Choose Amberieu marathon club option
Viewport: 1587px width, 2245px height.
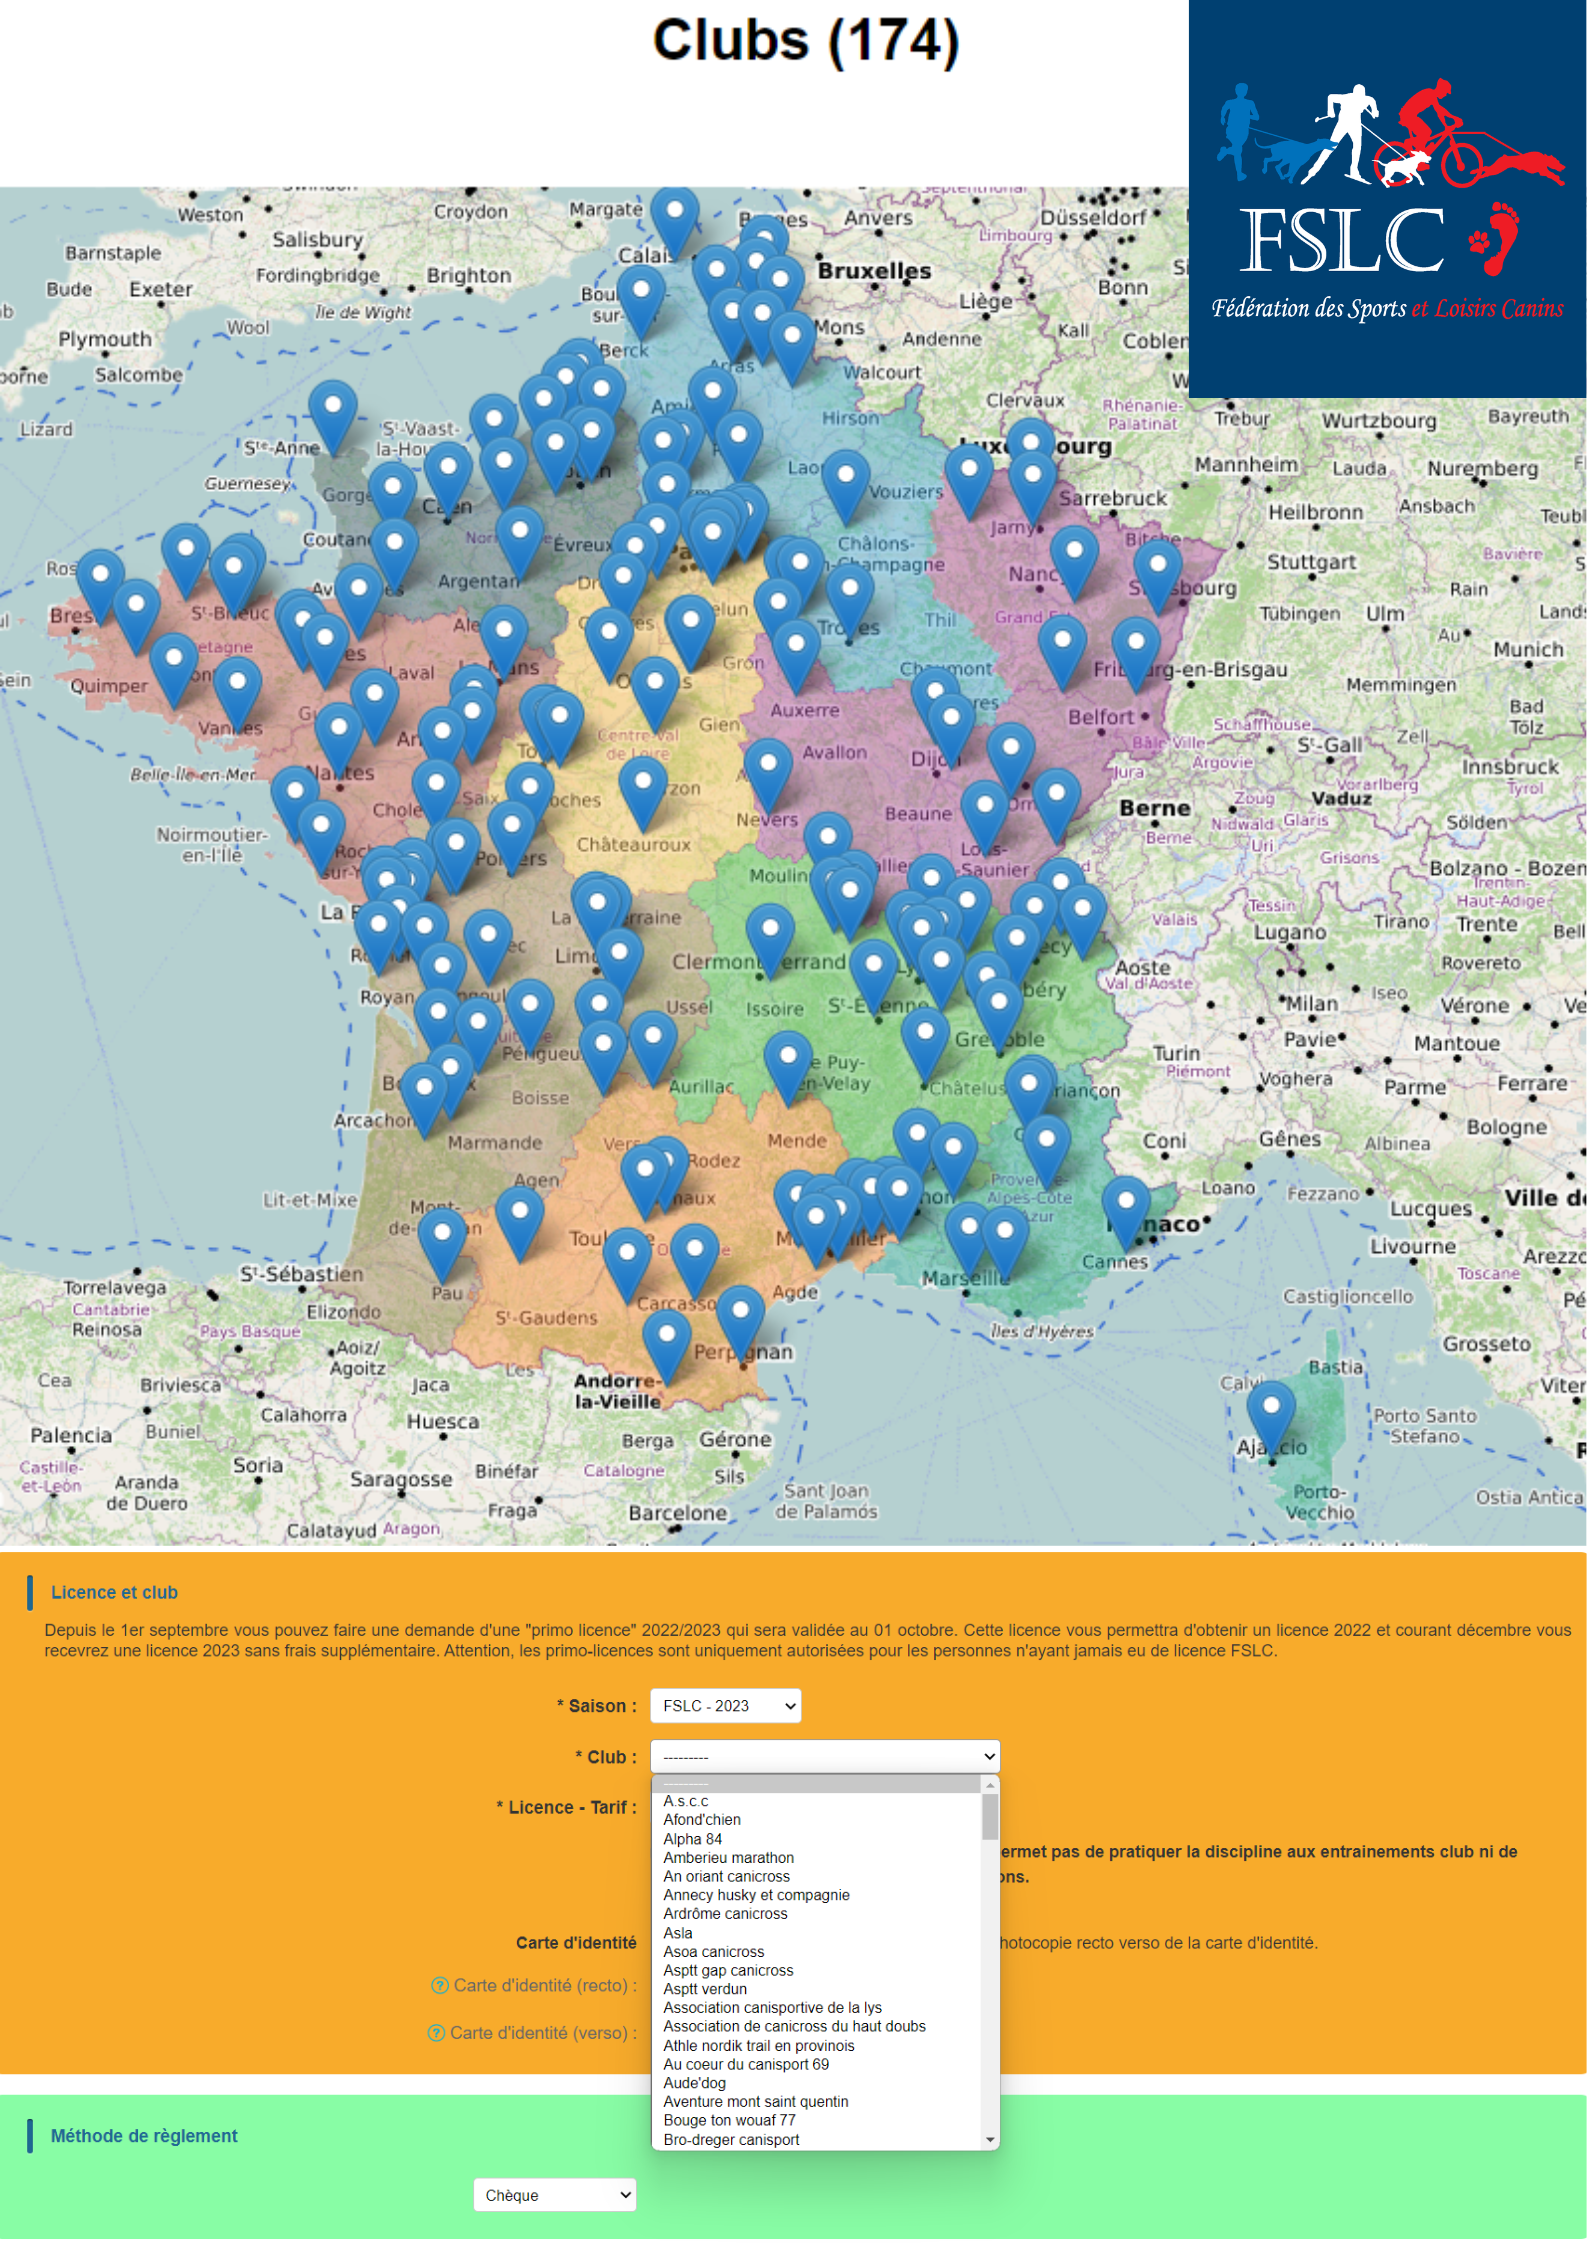[817, 1858]
